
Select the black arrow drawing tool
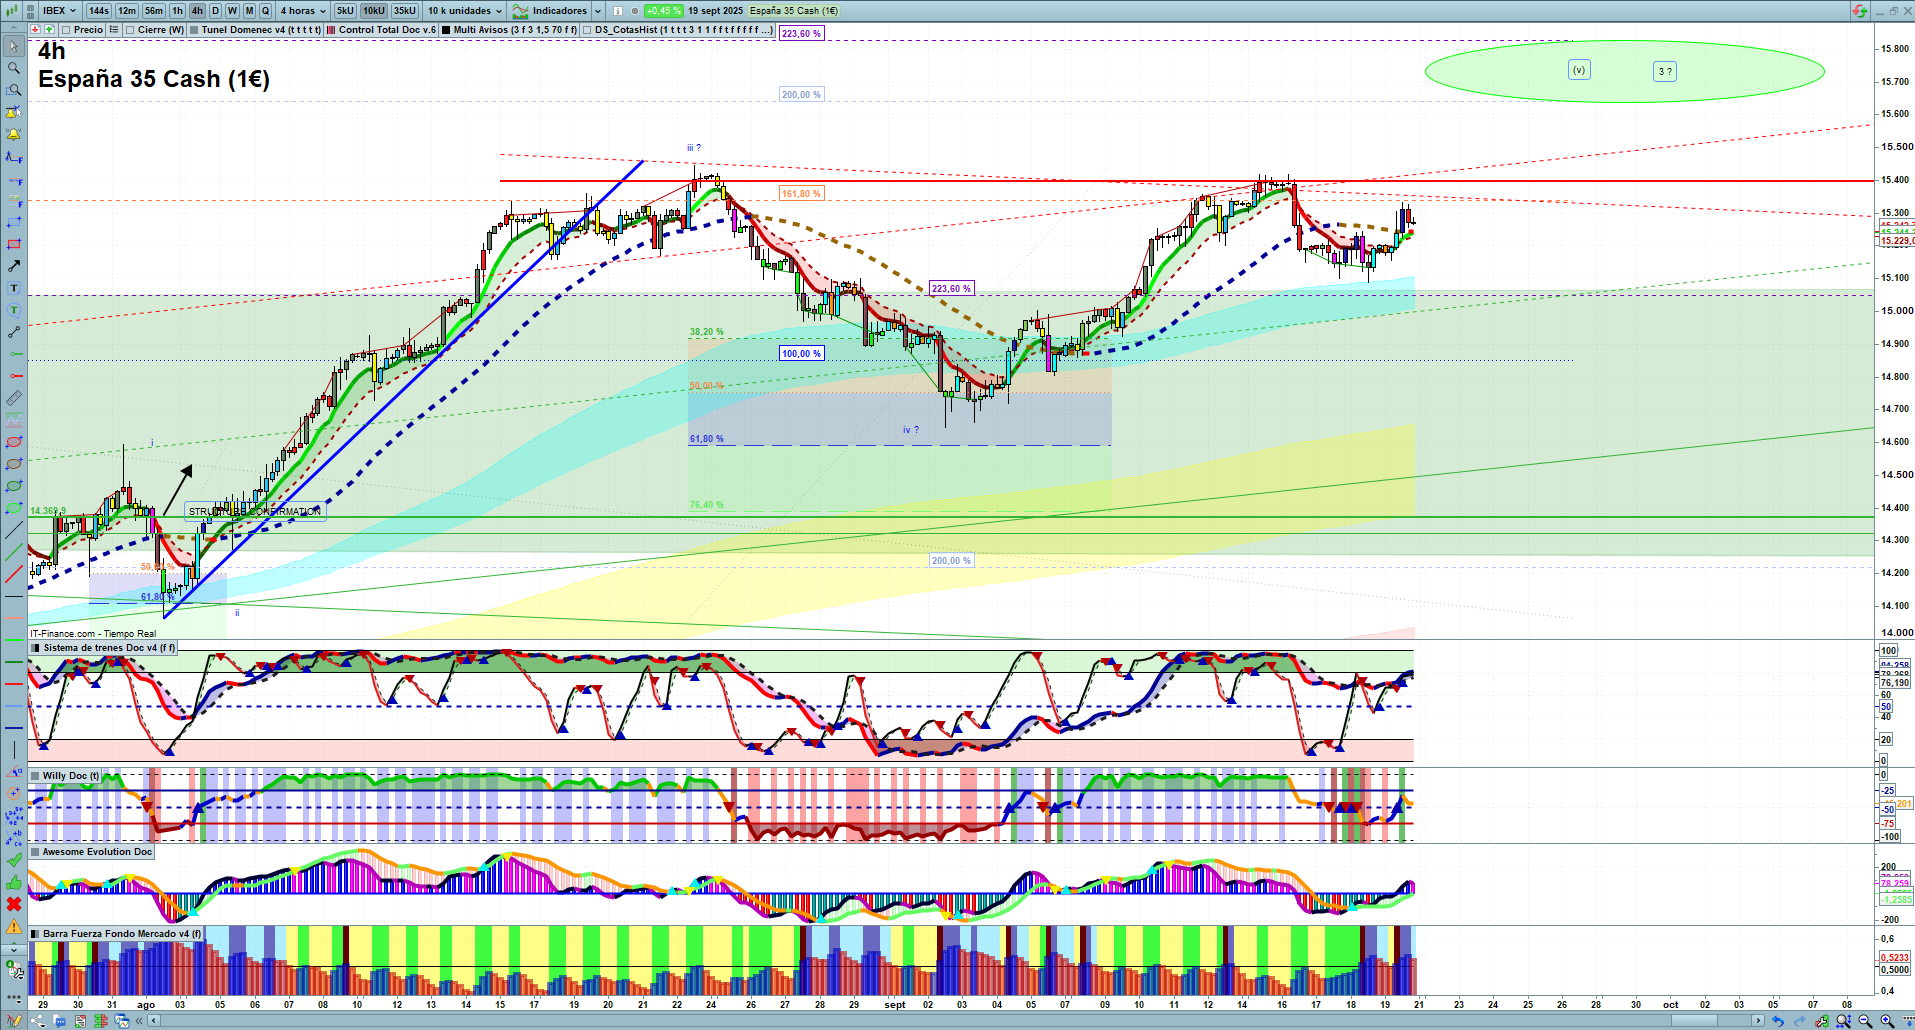pos(14,266)
